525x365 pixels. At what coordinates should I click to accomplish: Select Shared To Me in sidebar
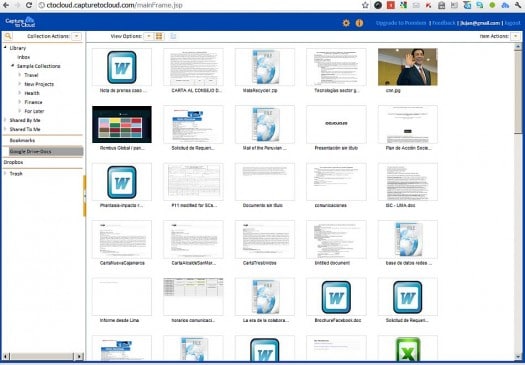click(25, 129)
